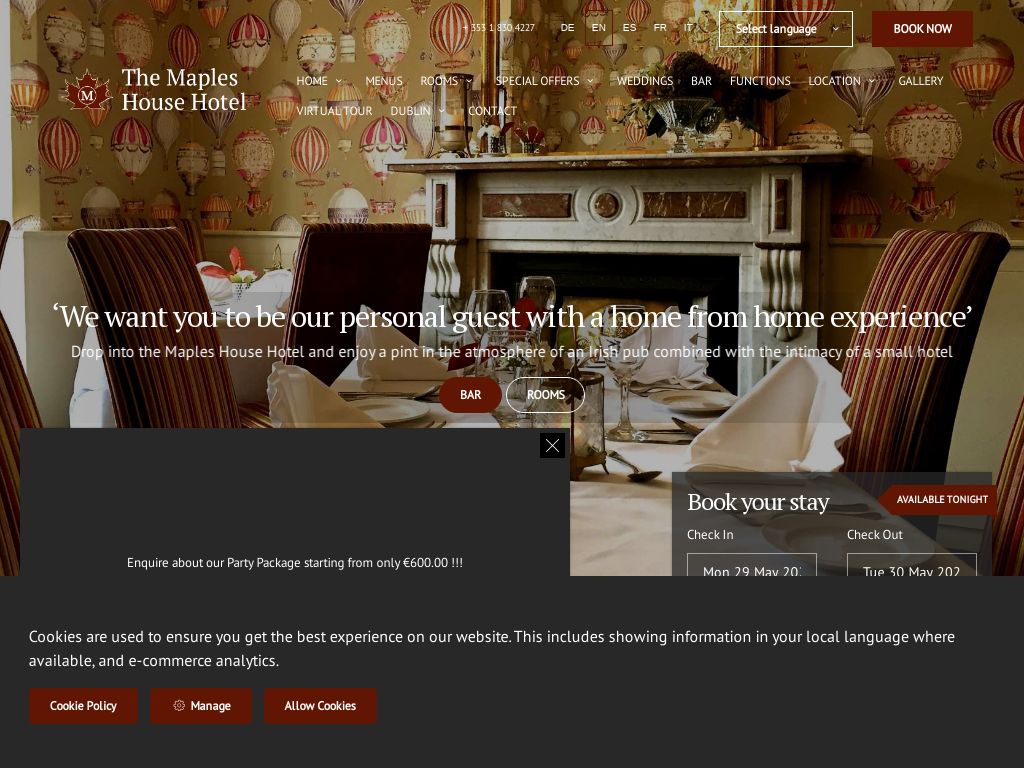This screenshot has height=768, width=1024.
Task: Call the hotel phone number link
Action: [498, 27]
